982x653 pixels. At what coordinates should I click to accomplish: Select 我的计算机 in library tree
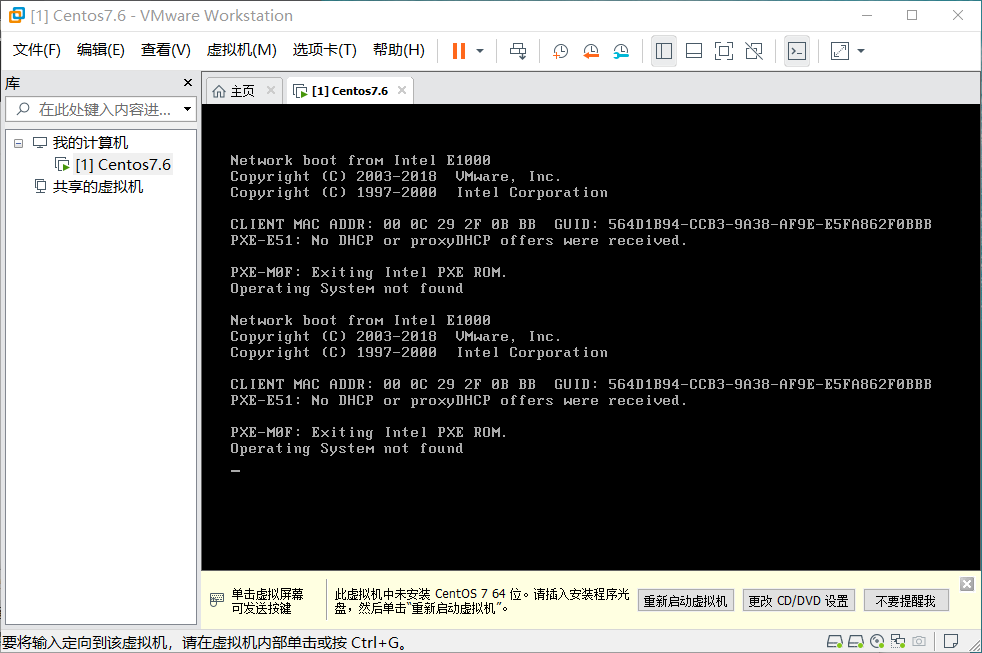click(x=90, y=143)
